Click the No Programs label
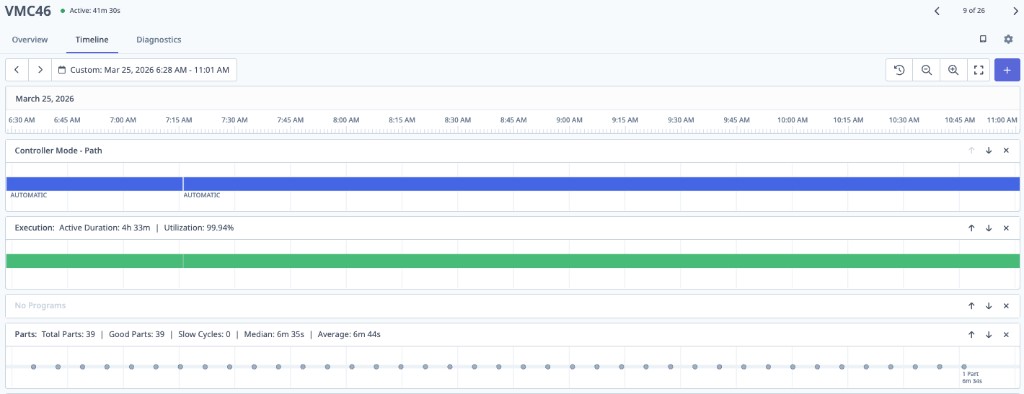1024x394 pixels. (40, 305)
